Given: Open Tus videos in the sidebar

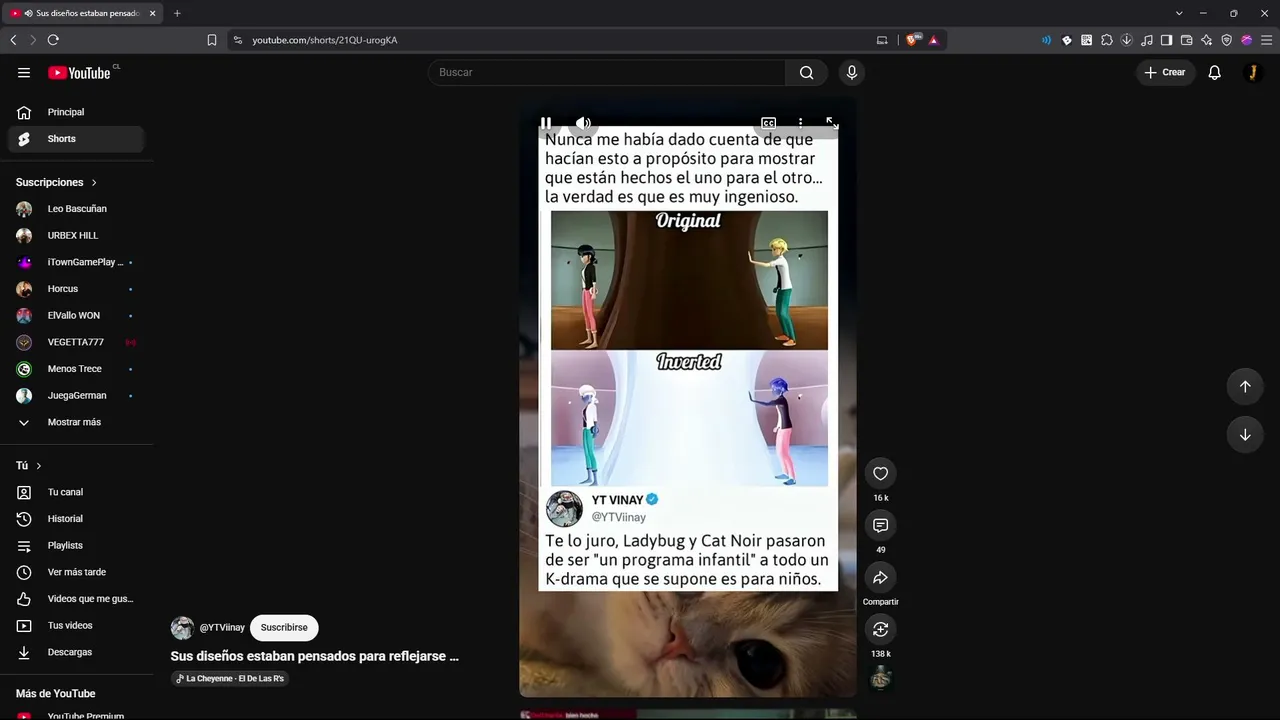Looking at the screenshot, I should [x=76, y=625].
